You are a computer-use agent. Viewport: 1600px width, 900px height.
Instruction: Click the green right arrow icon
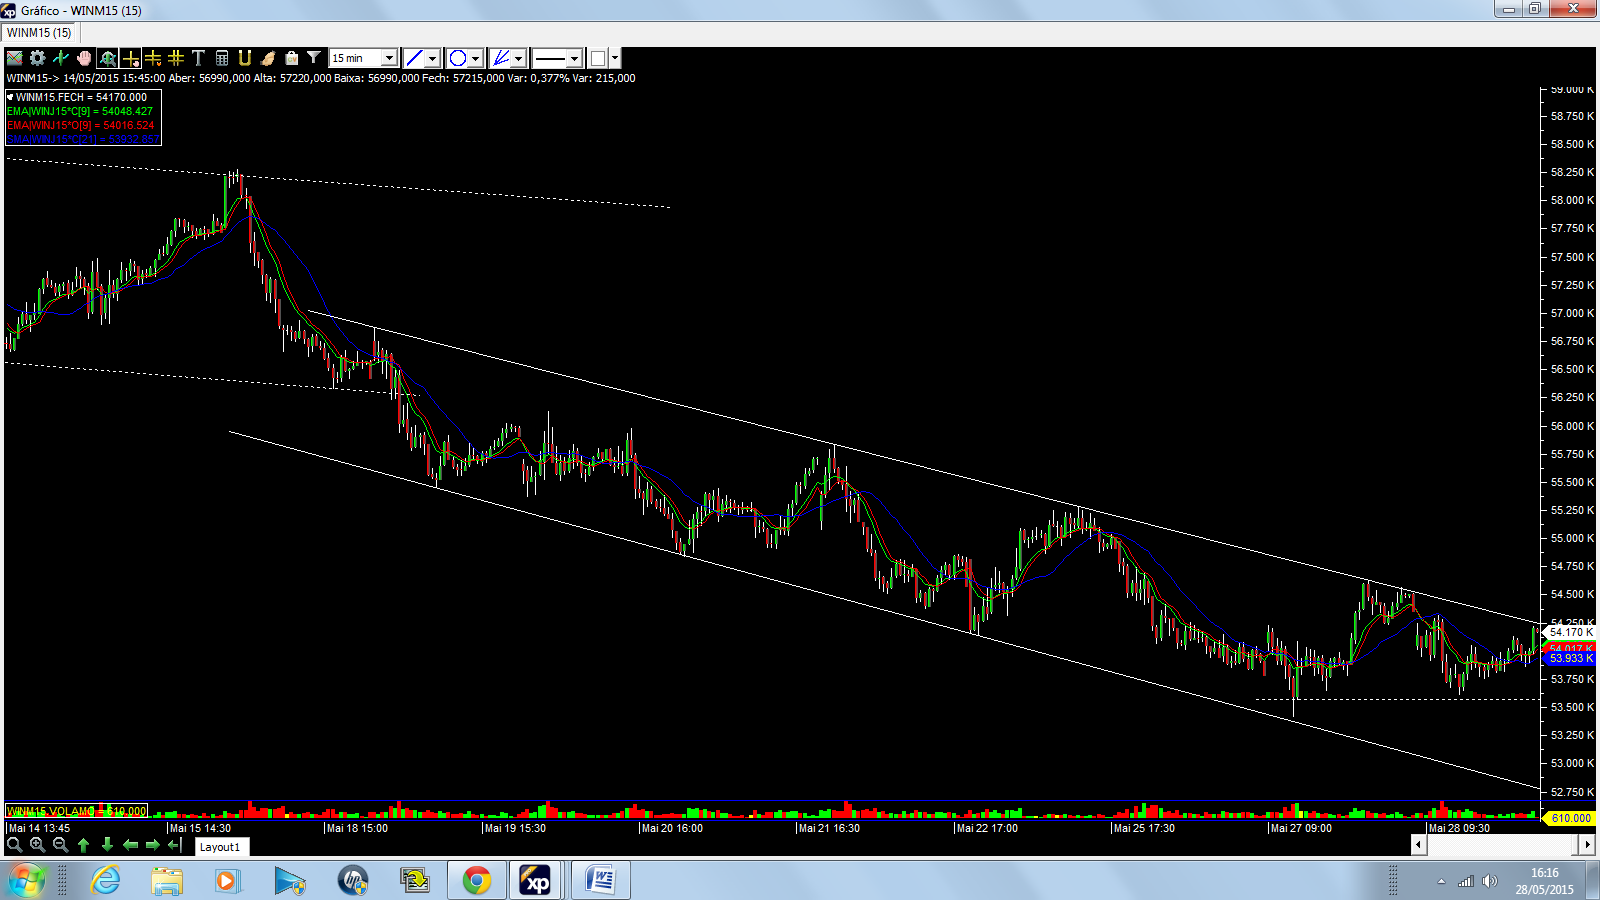153,845
